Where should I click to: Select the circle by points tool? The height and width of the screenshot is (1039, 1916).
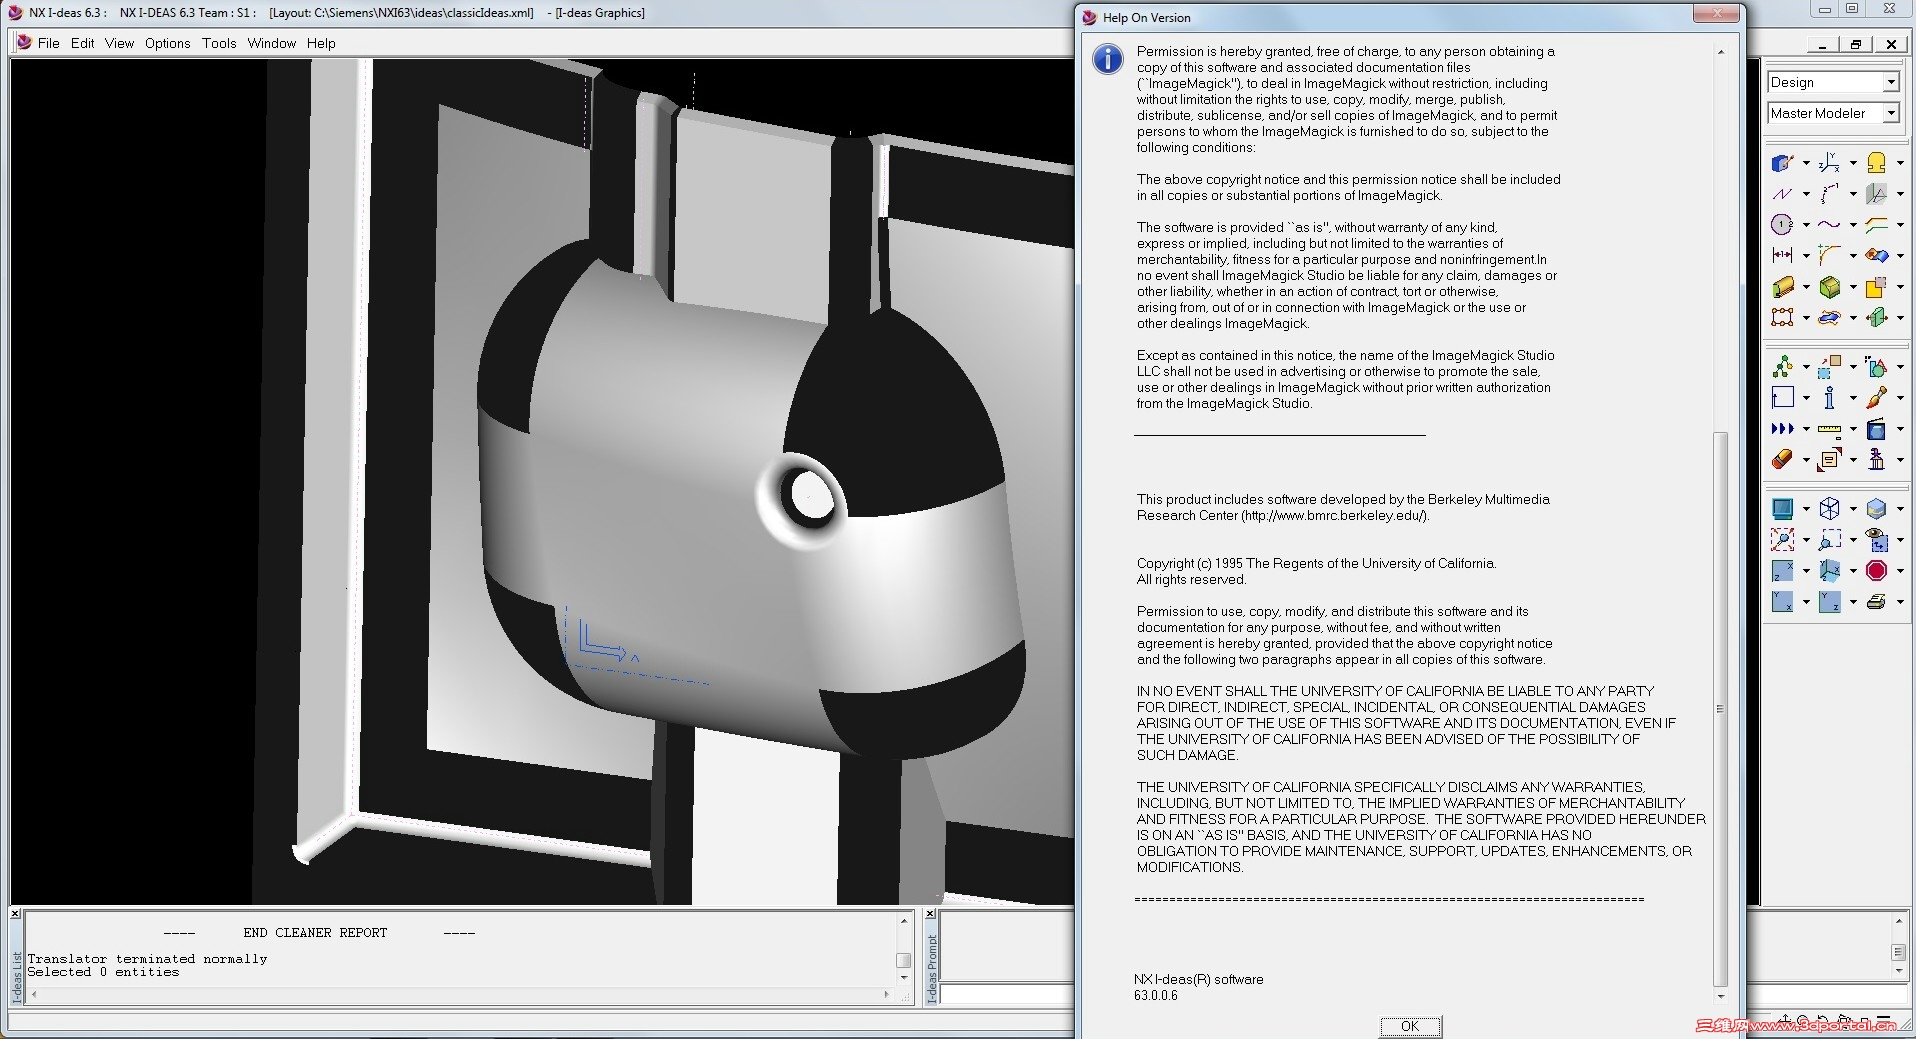[1782, 224]
